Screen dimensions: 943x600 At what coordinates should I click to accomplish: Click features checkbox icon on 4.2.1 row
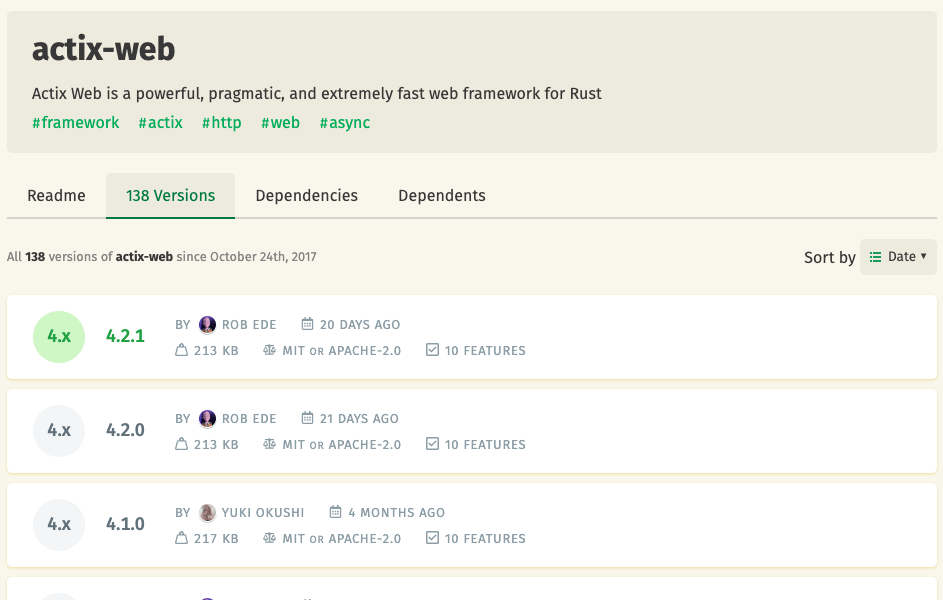click(x=432, y=350)
